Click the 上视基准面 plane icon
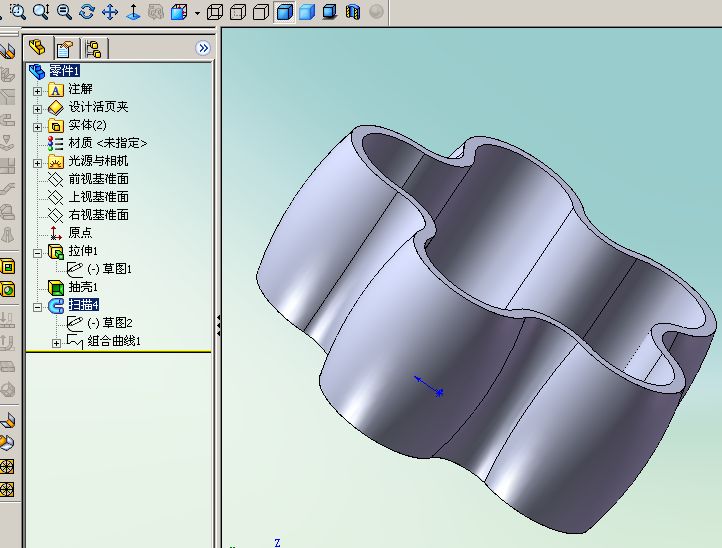The height and width of the screenshot is (548, 722). tap(56, 197)
